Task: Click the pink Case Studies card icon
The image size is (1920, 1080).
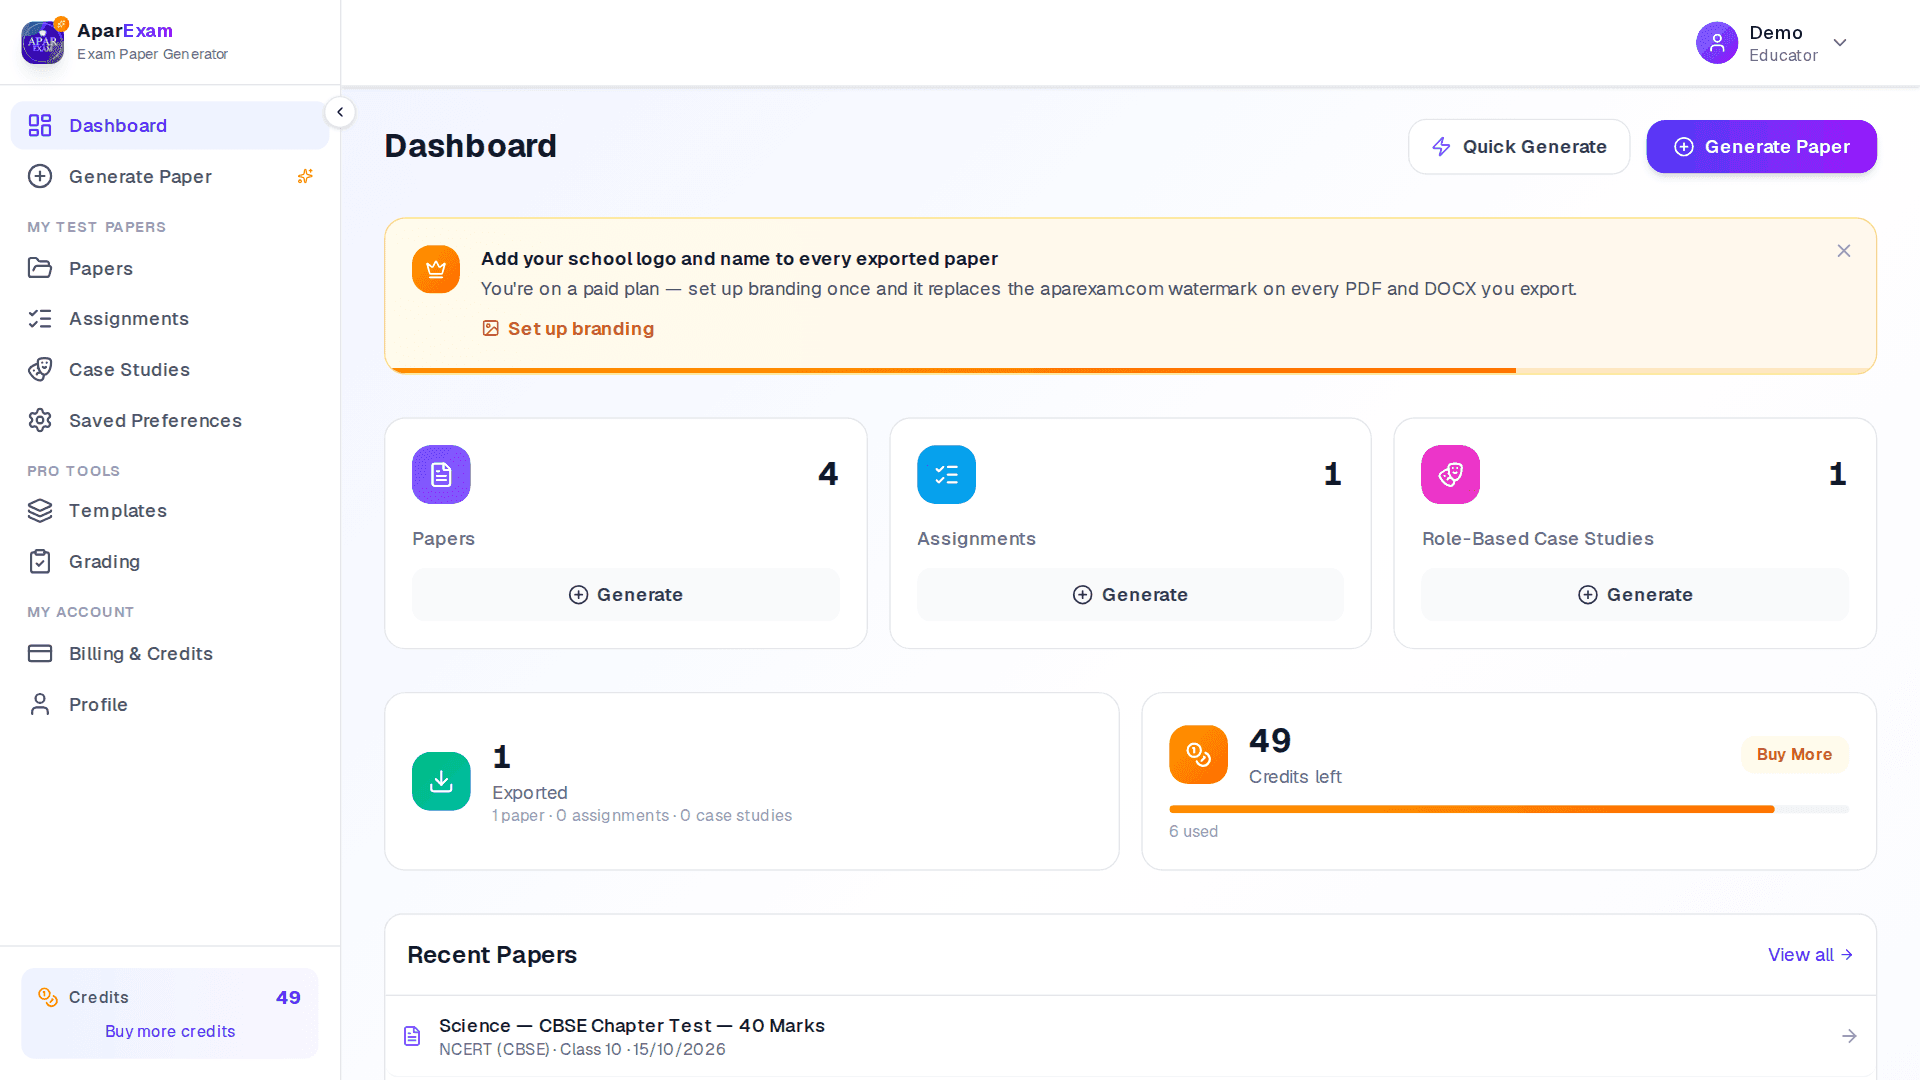Action: [1450, 474]
